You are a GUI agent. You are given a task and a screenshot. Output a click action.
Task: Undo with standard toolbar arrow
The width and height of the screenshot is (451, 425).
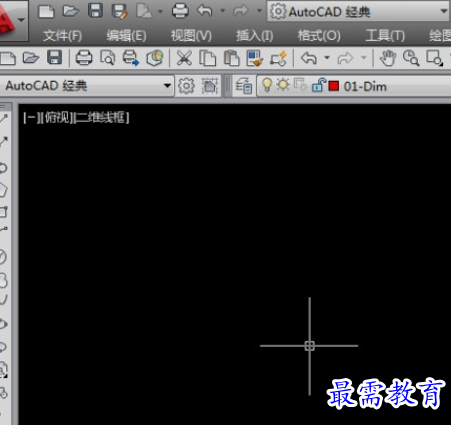[x=309, y=58]
